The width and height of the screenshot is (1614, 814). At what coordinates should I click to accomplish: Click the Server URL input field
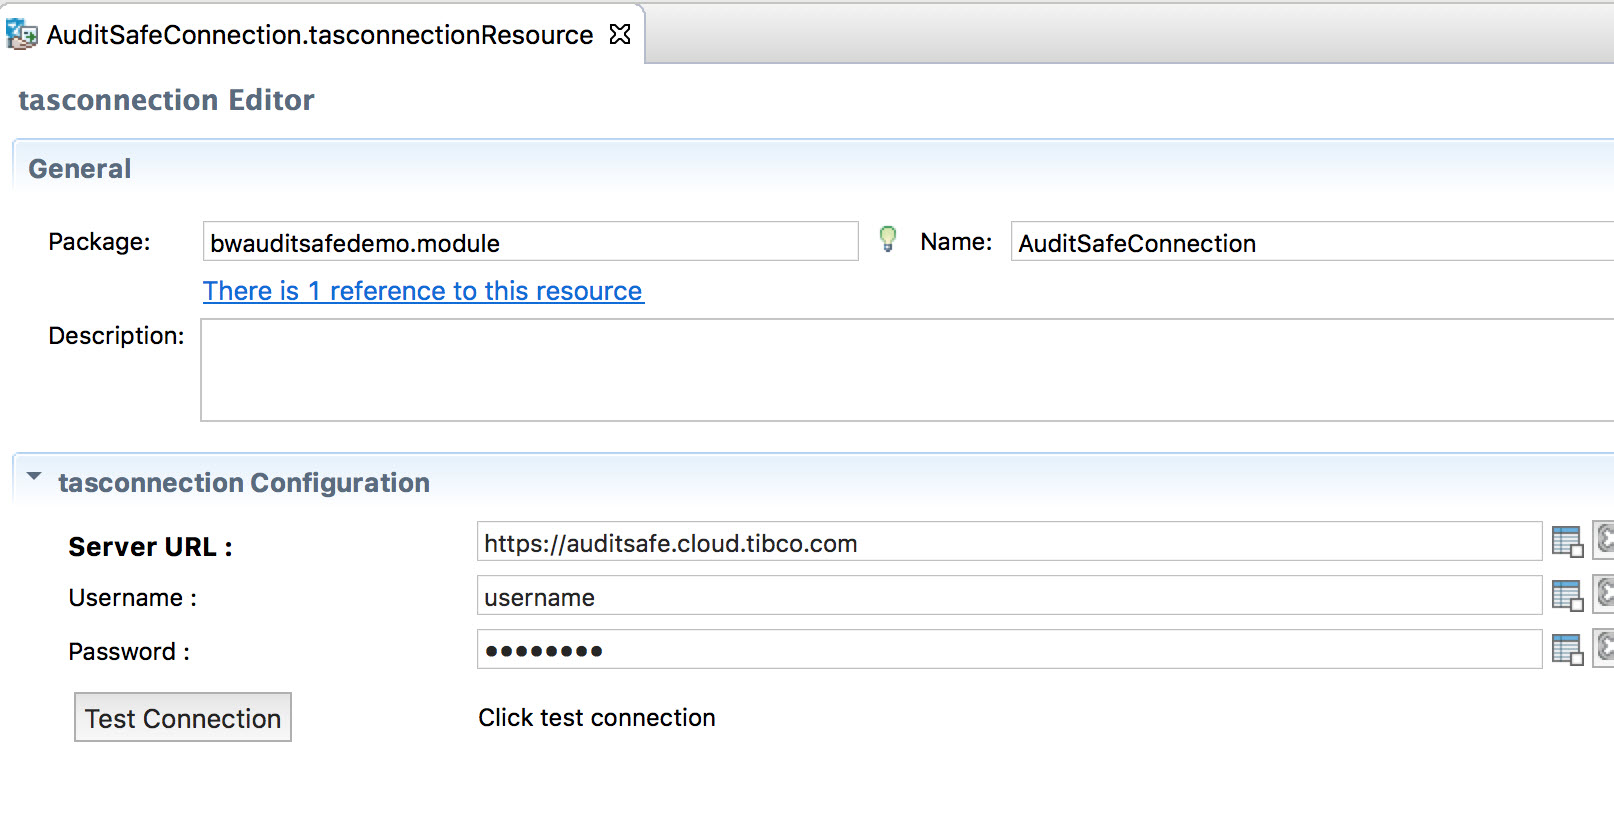1008,542
